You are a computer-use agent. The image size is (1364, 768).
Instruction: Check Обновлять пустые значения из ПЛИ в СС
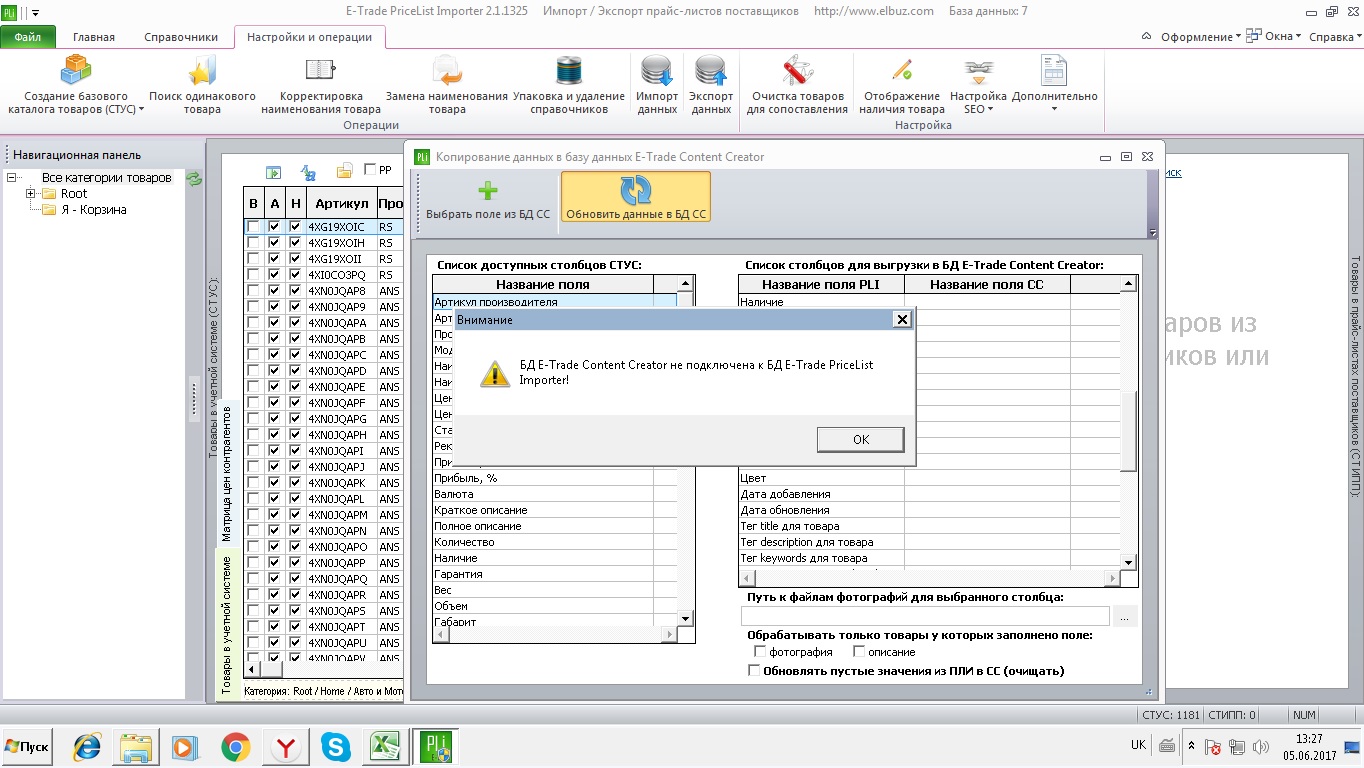click(x=754, y=671)
